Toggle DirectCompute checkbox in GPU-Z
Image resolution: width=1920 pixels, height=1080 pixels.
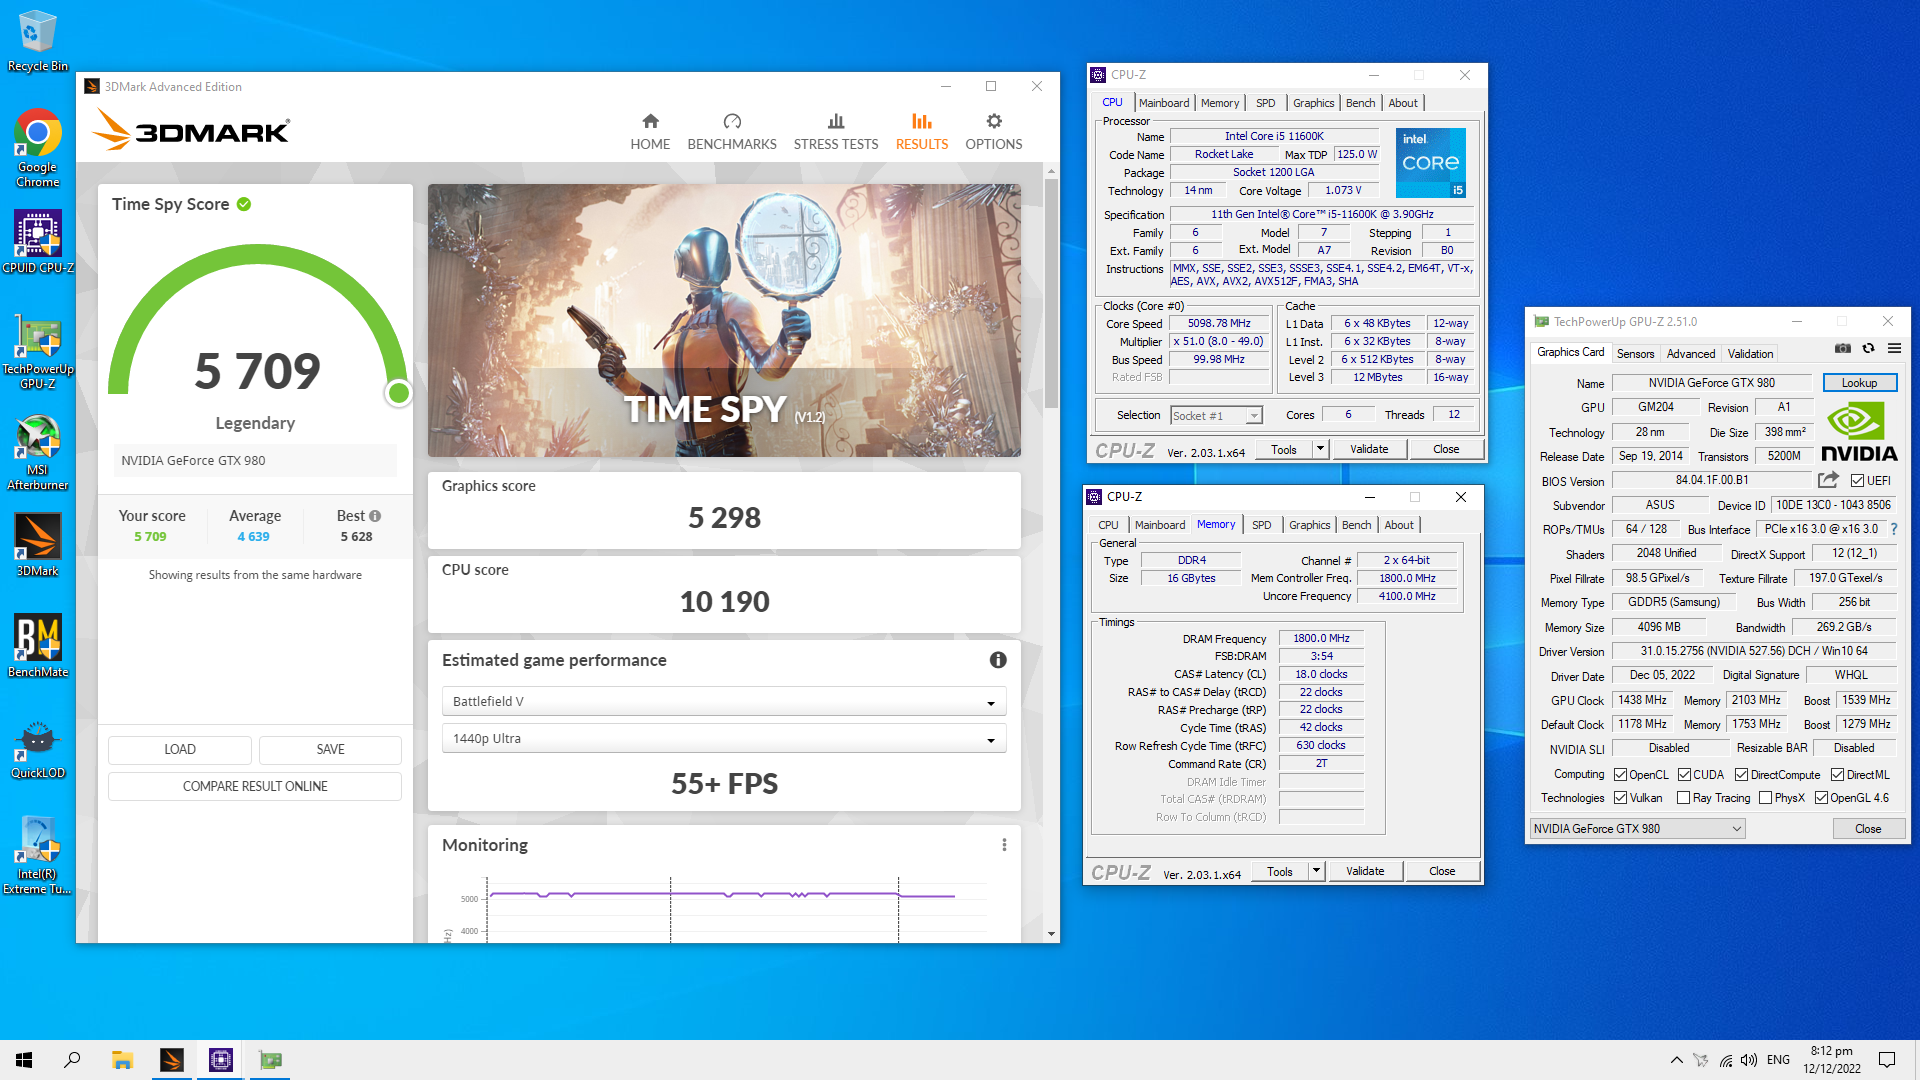(1741, 775)
